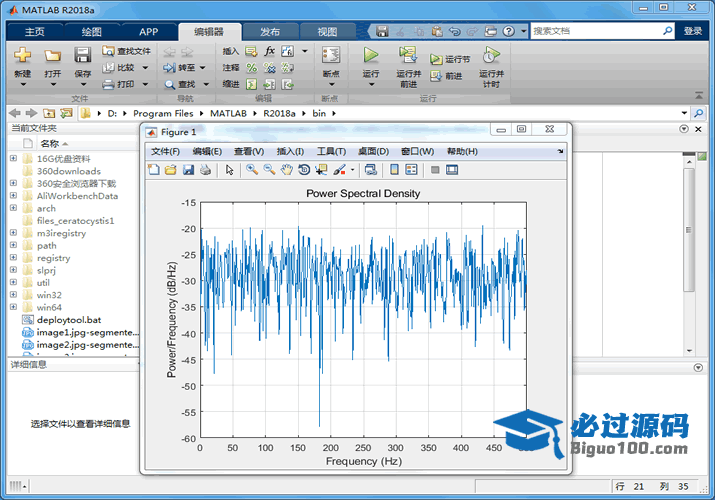Click the Figure toolbar Open File icon

(171, 170)
